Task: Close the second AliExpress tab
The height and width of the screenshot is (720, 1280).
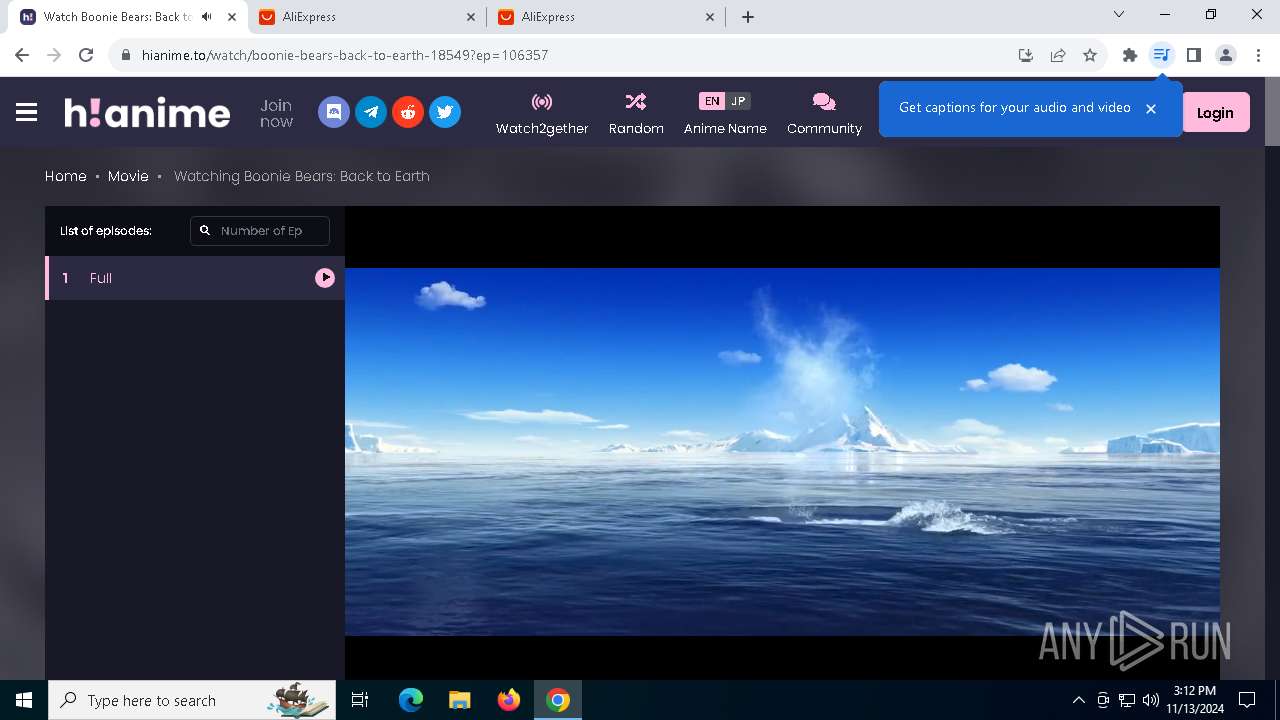Action: tap(711, 17)
